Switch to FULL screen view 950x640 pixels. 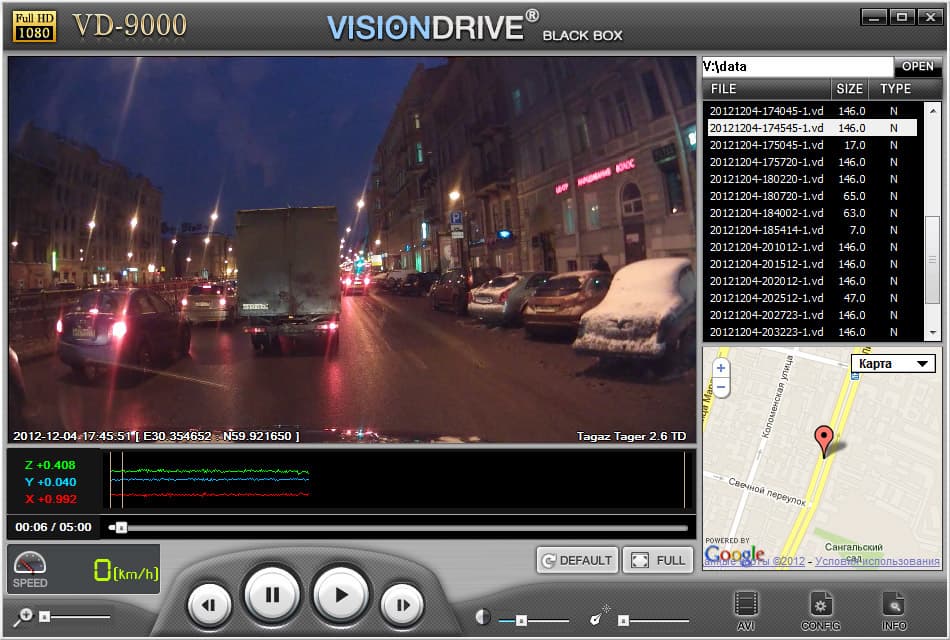[x=658, y=561]
